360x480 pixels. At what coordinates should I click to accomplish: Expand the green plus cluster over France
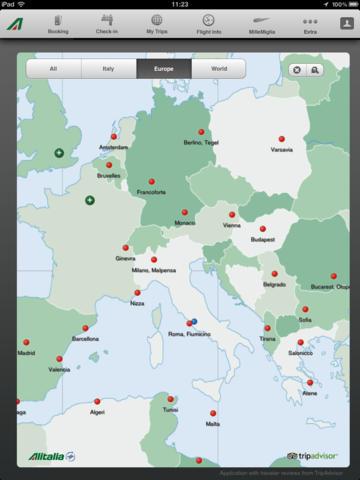coord(90,200)
